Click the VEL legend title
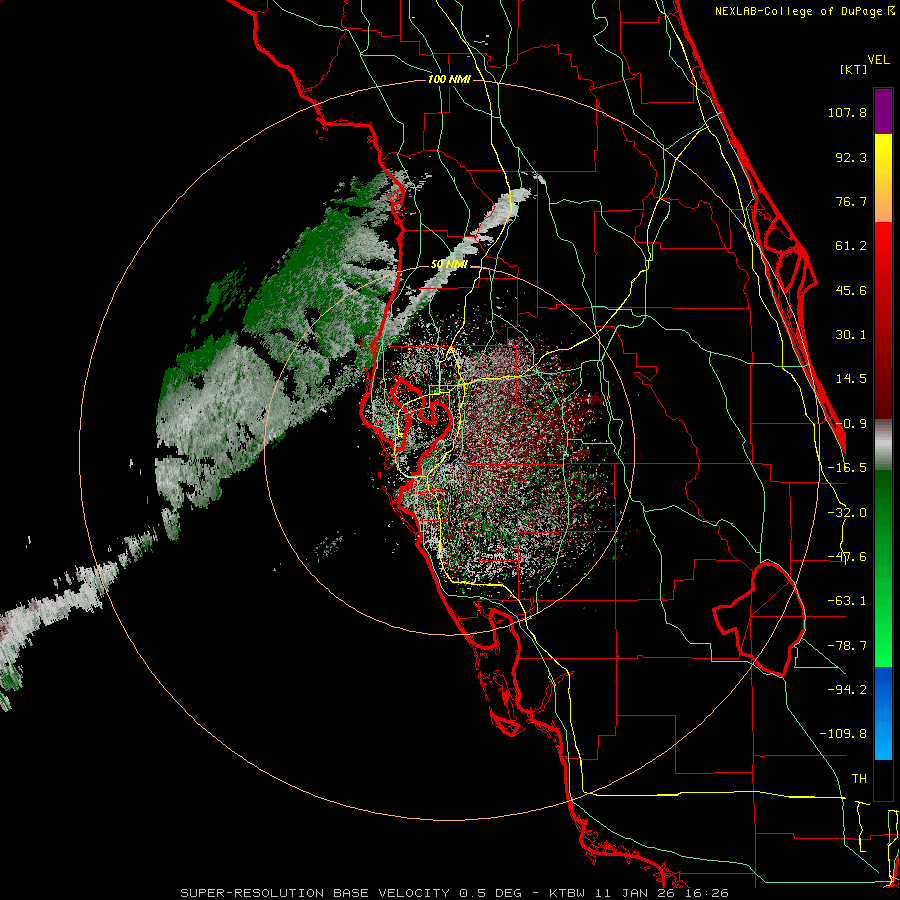 coord(878,60)
